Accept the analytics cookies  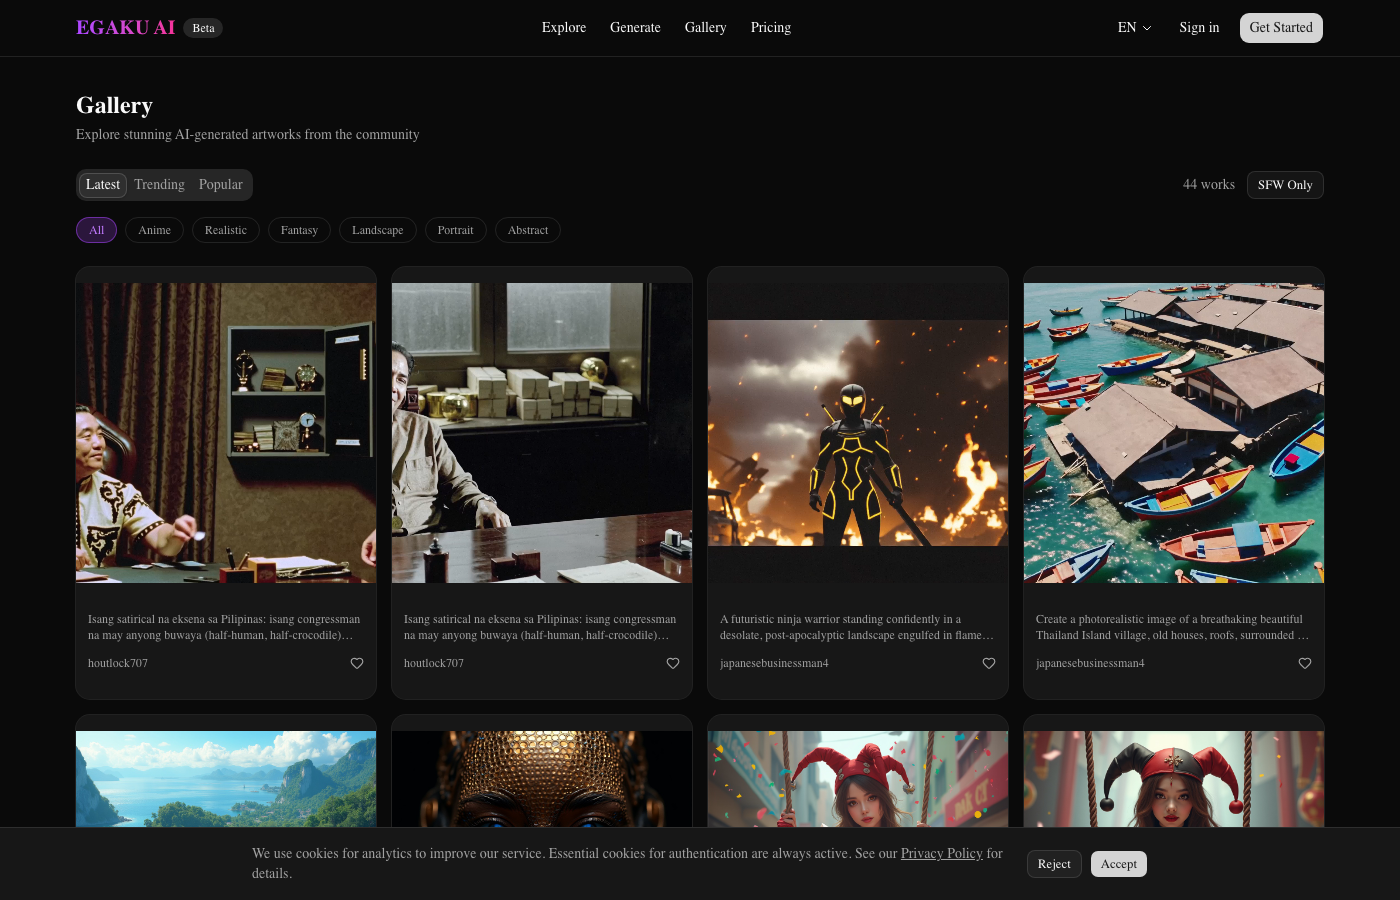pos(1119,864)
